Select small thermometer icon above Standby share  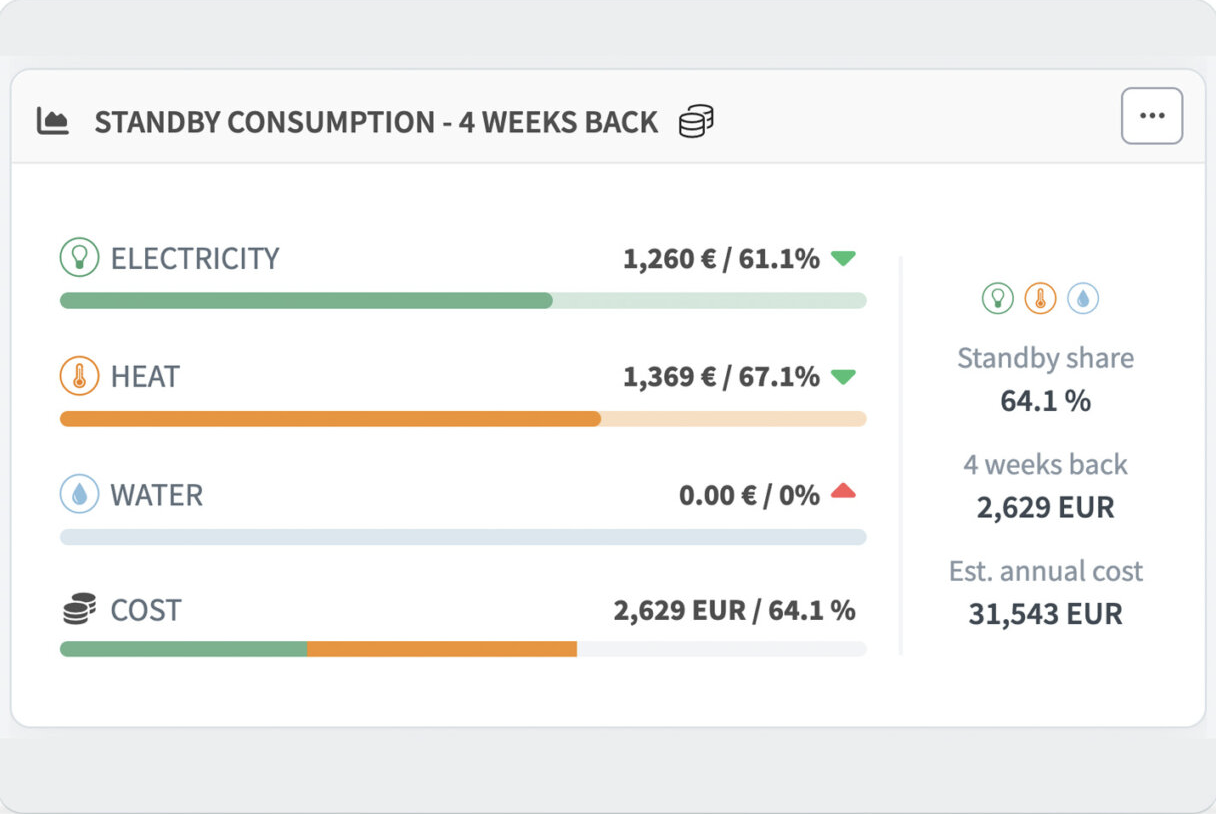coord(1040,298)
